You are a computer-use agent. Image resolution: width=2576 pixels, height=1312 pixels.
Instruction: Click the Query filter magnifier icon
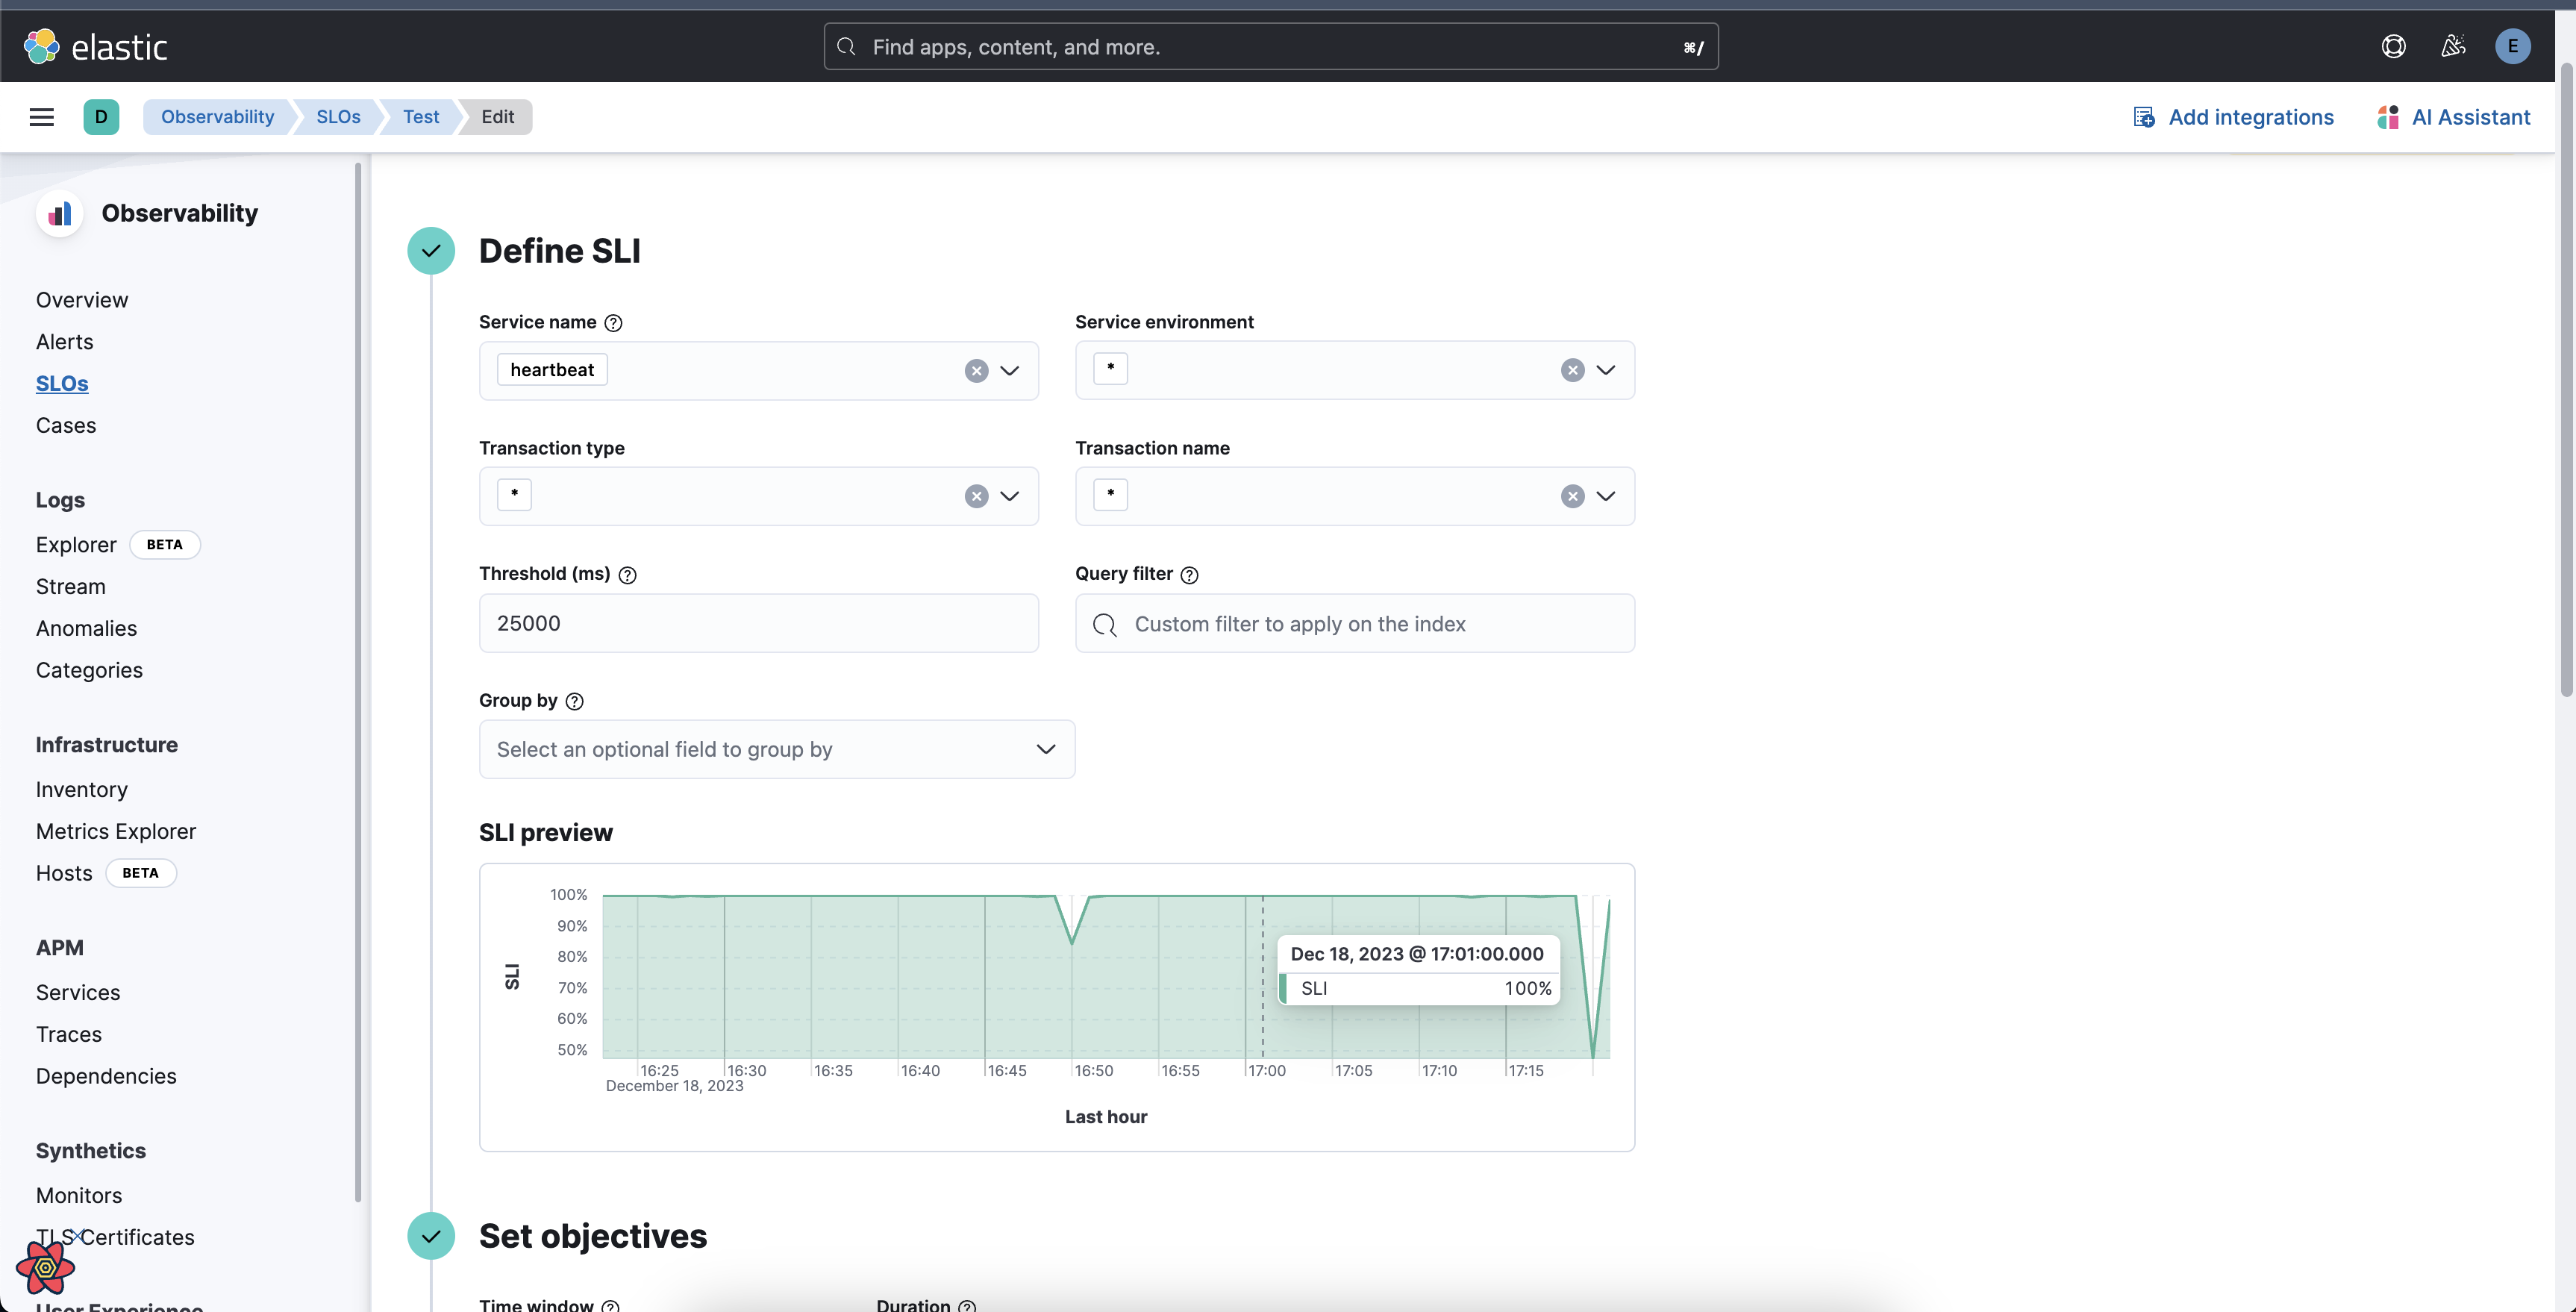(x=1105, y=625)
